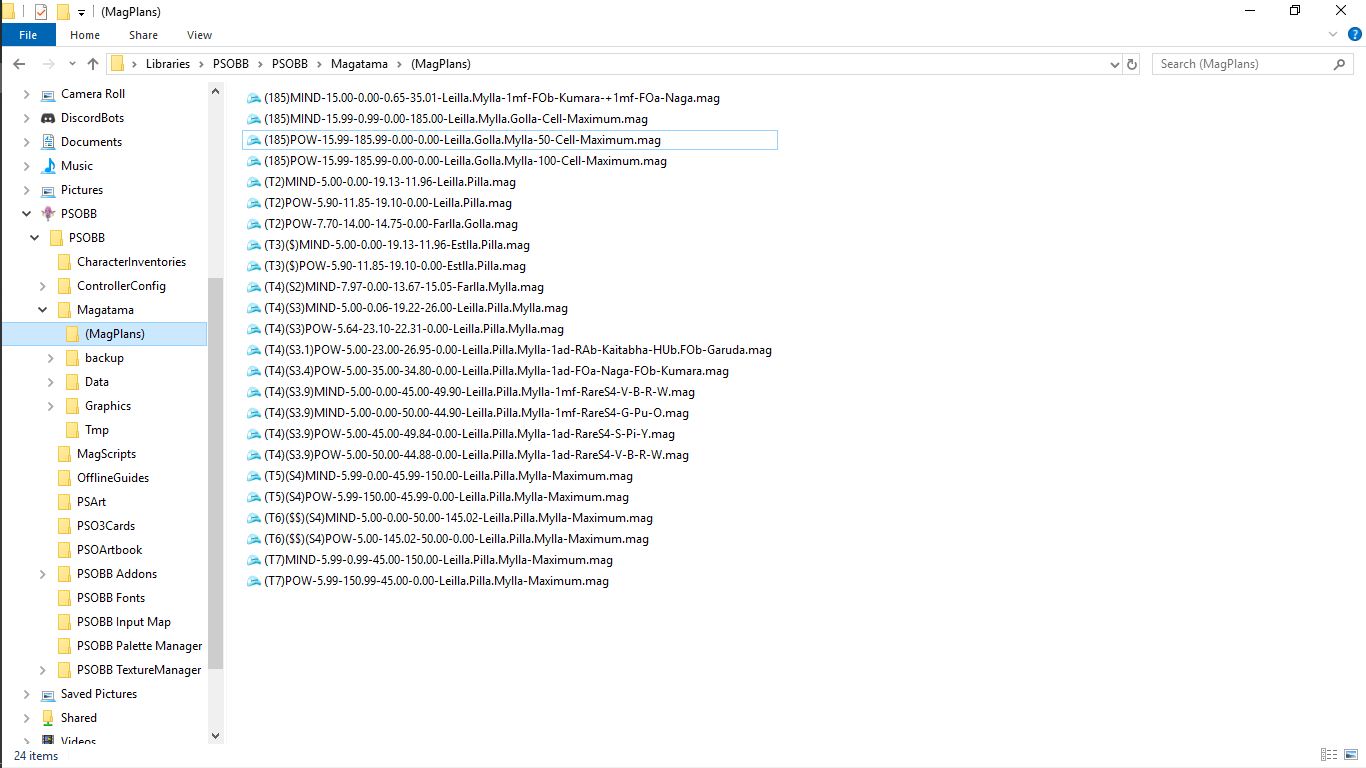Select the (185)POW 100-Cell-Maximum.mag file icon

click(253, 161)
